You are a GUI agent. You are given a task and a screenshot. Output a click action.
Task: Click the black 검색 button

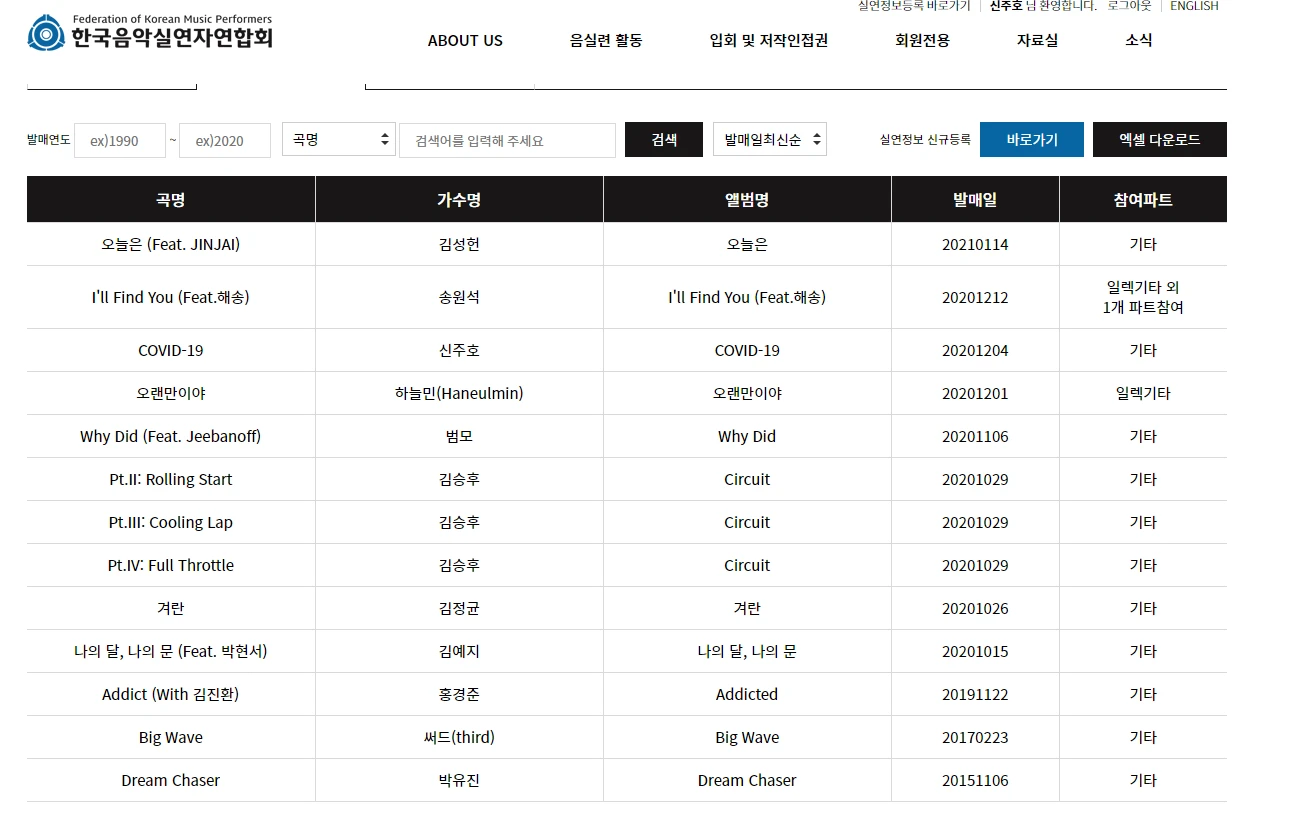[664, 140]
